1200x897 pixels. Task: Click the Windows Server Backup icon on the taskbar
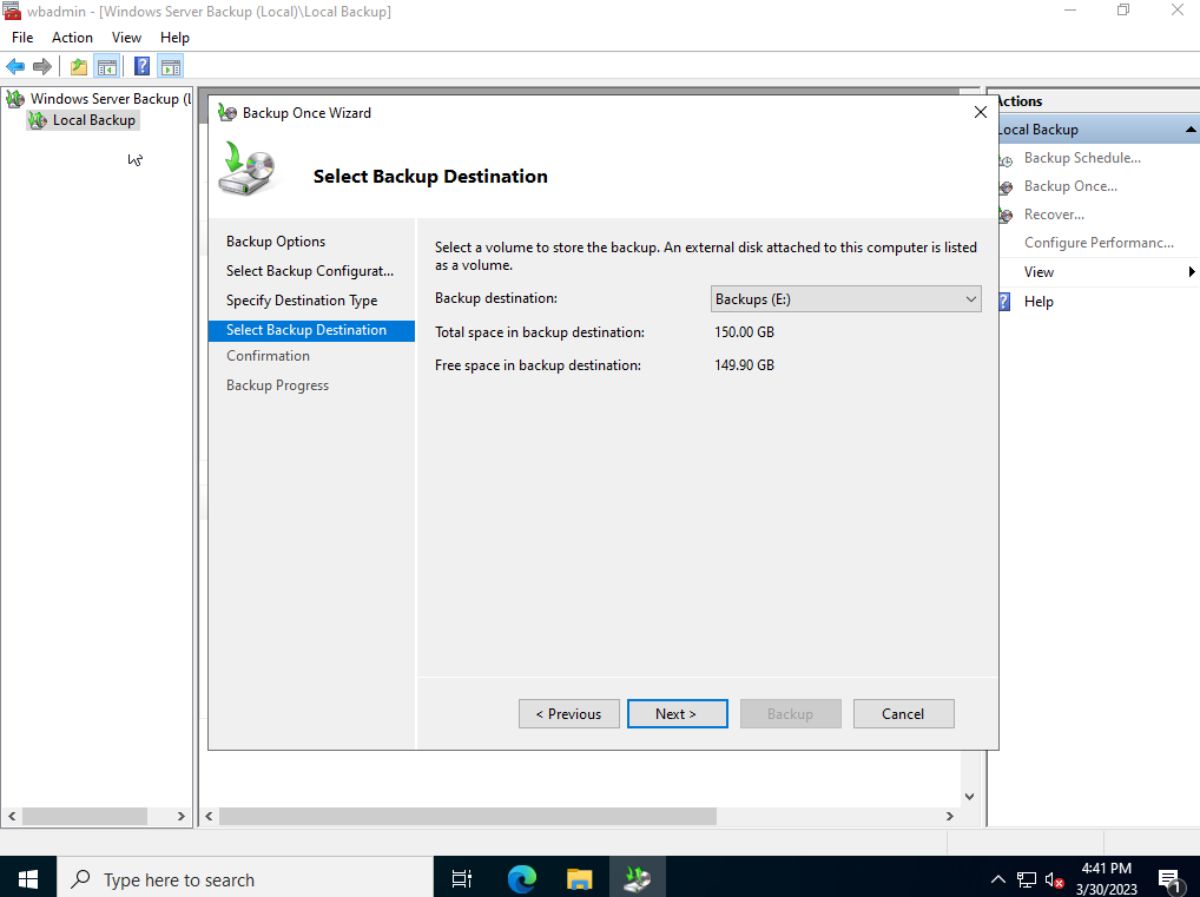(x=637, y=878)
